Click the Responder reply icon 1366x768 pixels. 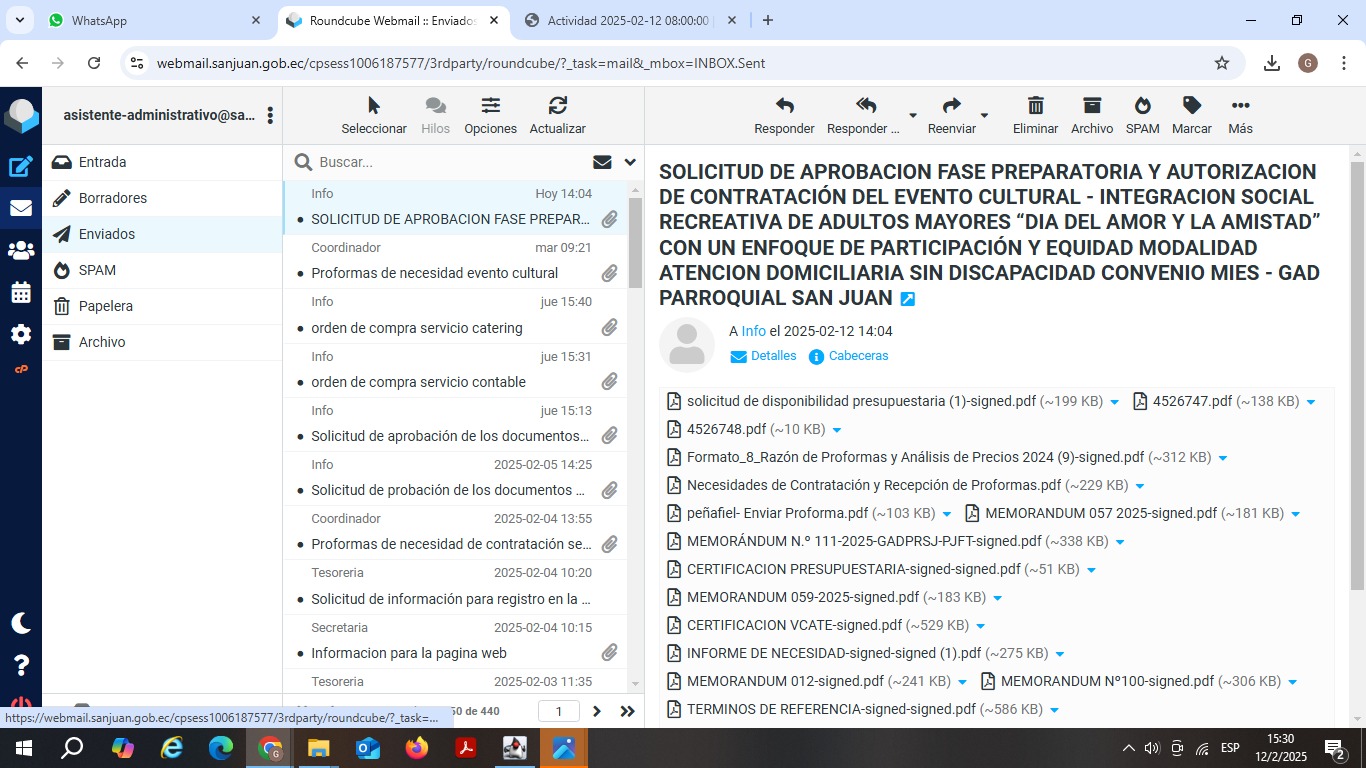pyautogui.click(x=784, y=106)
